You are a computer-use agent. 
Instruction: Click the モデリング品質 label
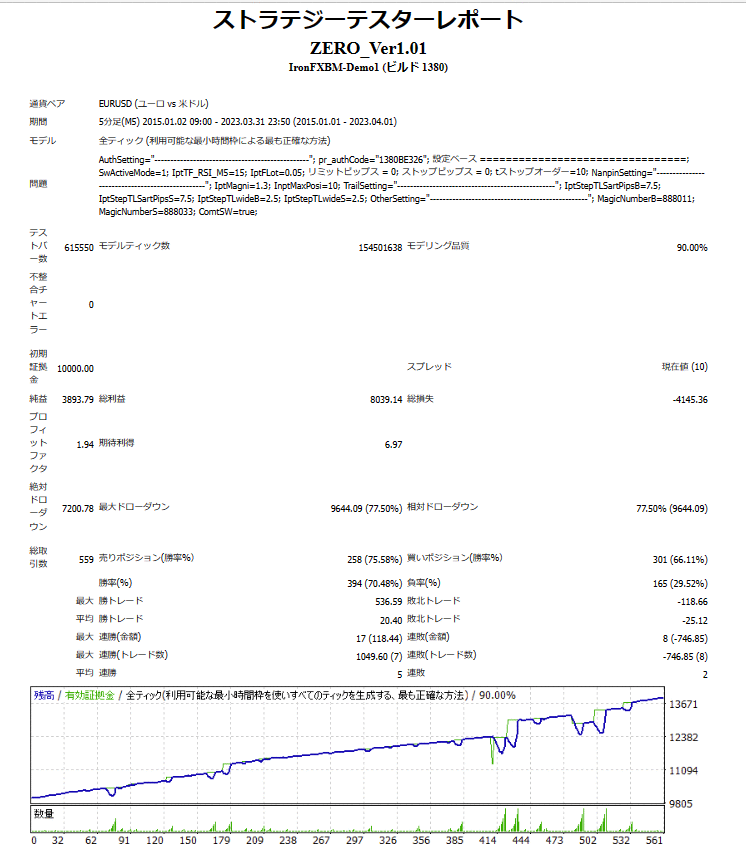tap(438, 246)
